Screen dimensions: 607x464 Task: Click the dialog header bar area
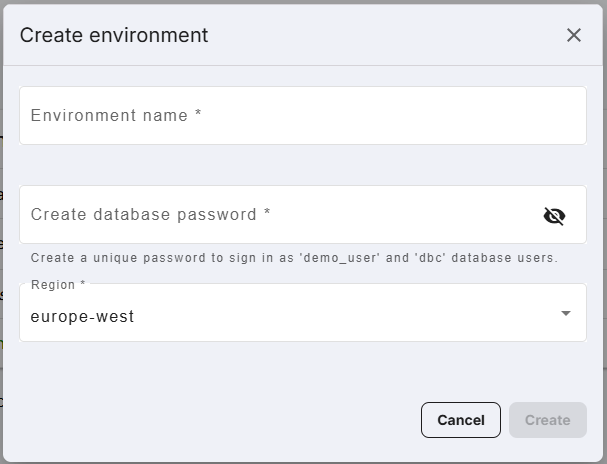coord(380,35)
